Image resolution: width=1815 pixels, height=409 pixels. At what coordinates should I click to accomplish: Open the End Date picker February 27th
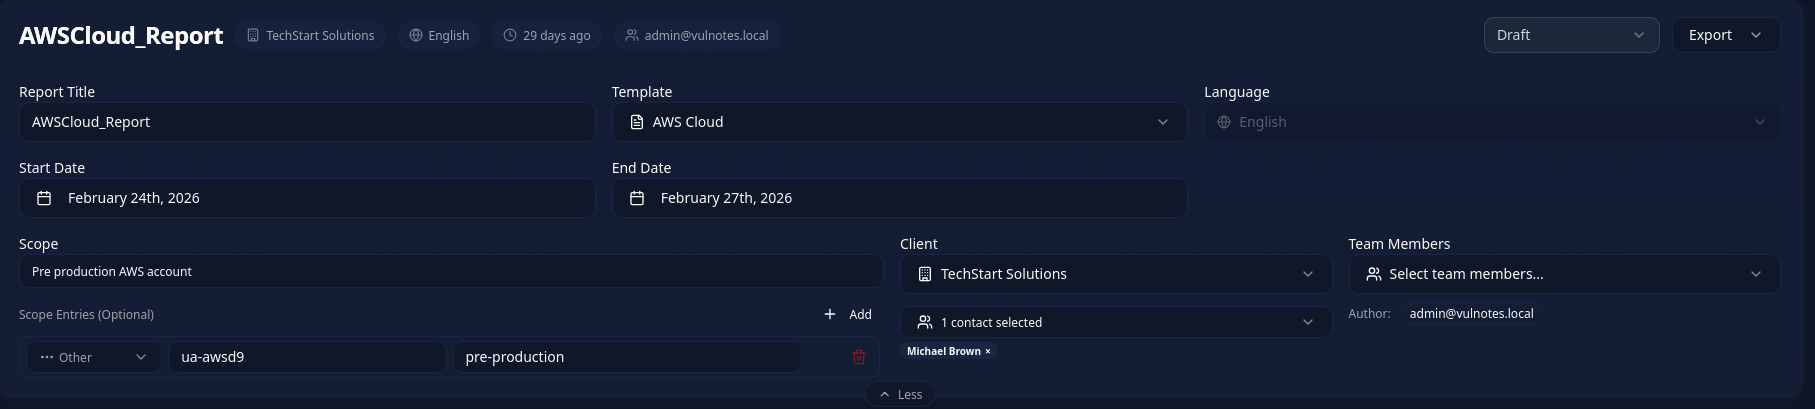[x=899, y=198]
